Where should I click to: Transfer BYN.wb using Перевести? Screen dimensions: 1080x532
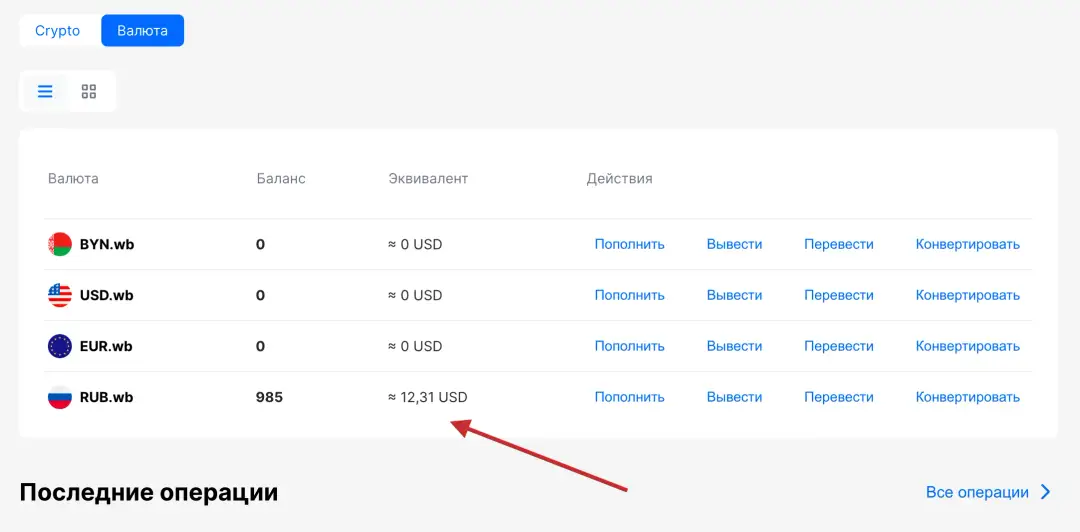point(838,244)
